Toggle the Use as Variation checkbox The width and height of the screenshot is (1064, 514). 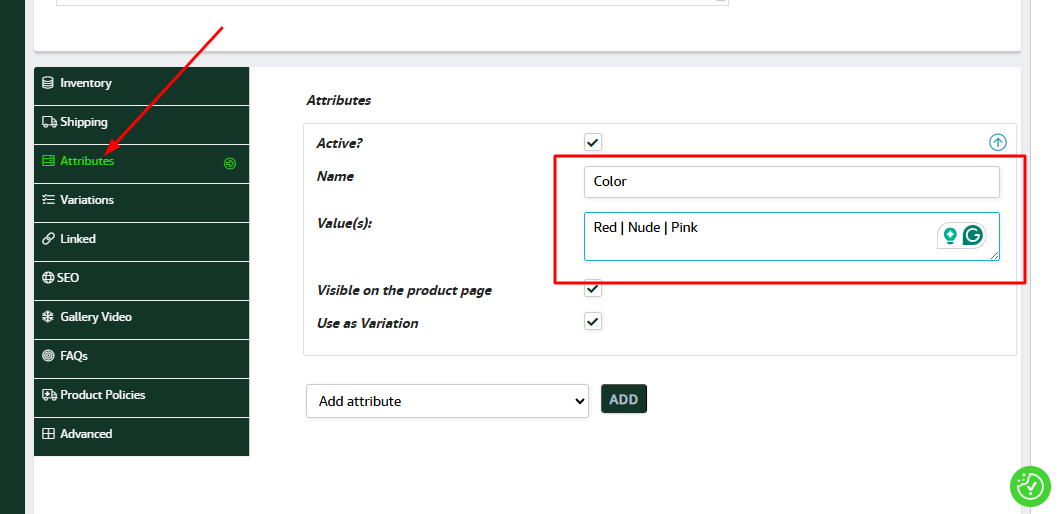pyautogui.click(x=593, y=322)
